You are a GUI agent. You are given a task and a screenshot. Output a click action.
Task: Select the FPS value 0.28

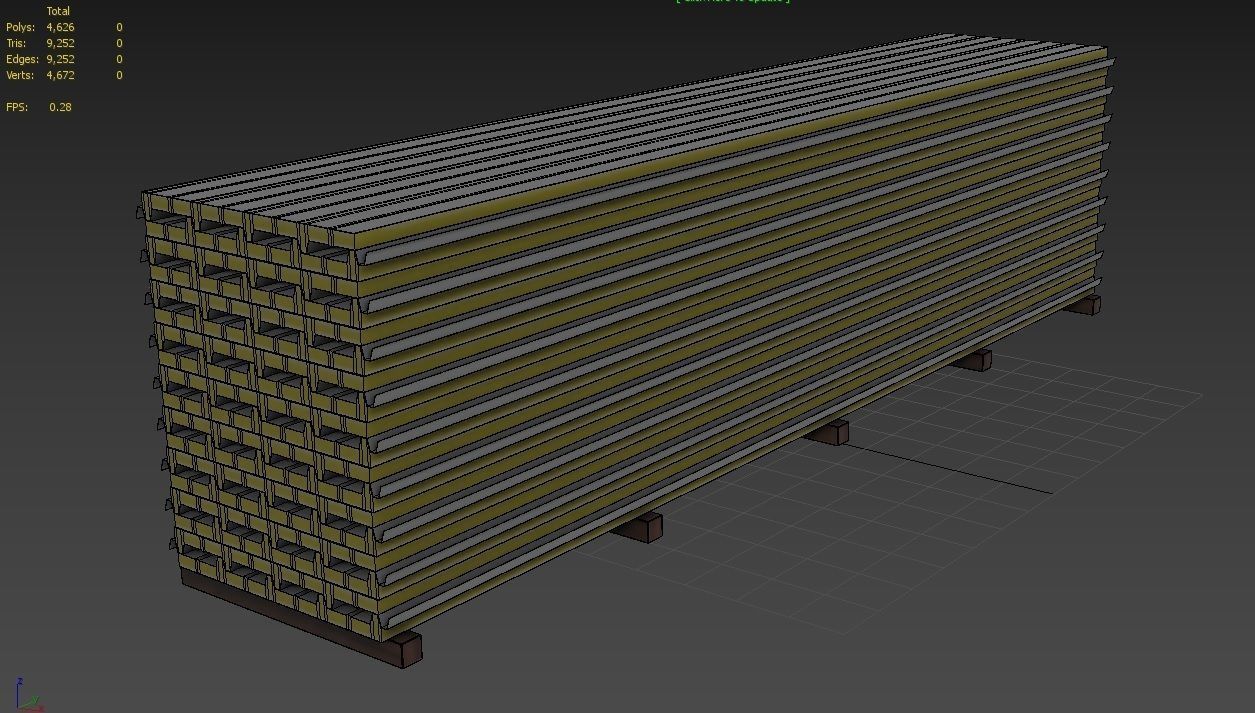(x=60, y=107)
